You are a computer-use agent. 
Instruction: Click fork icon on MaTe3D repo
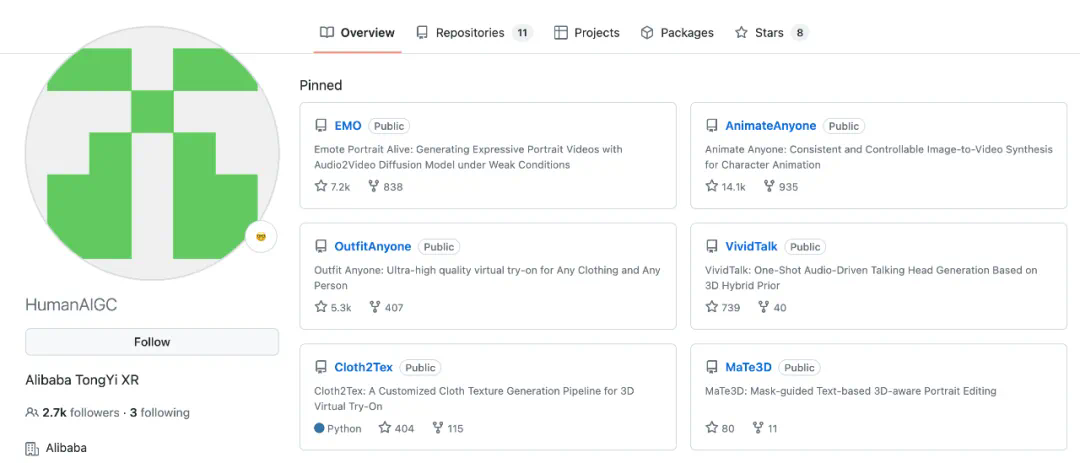[x=758, y=428]
